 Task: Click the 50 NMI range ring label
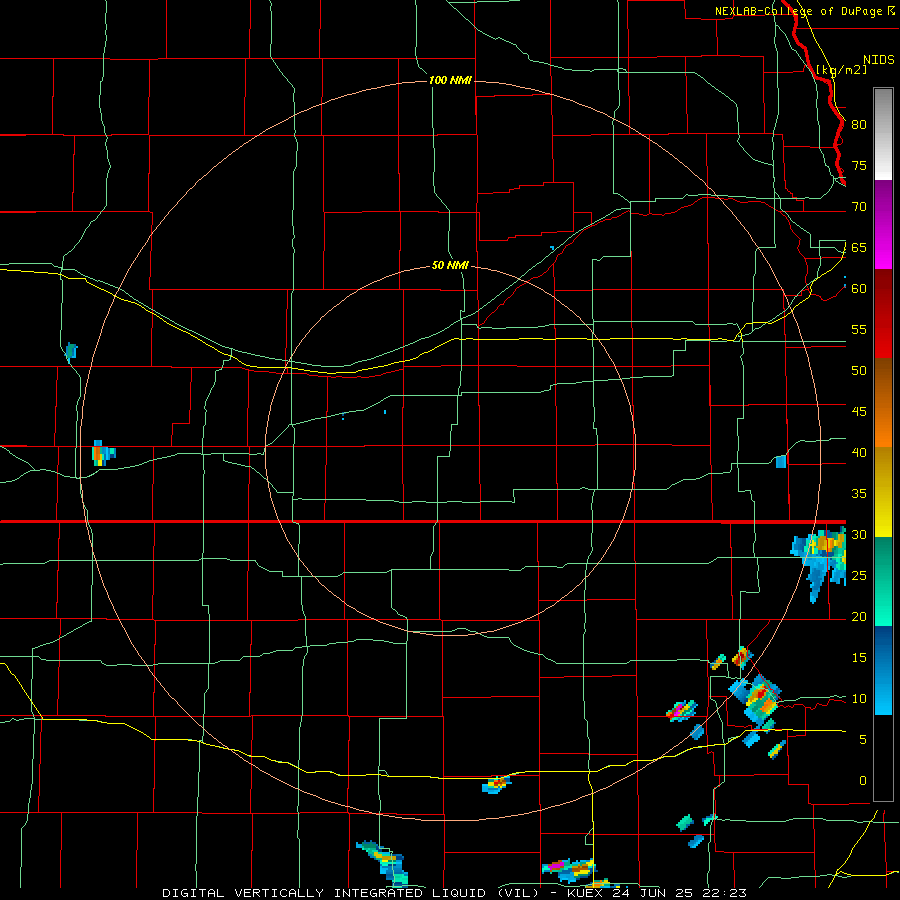[450, 265]
